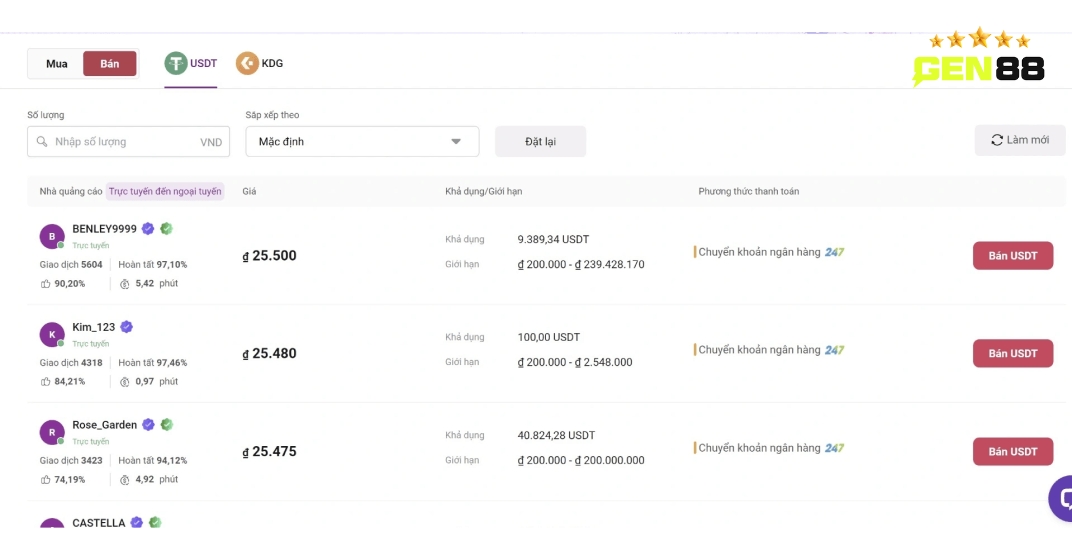Open Rose_Garden advertiser profile
The image size is (1072, 560).
coord(105,425)
